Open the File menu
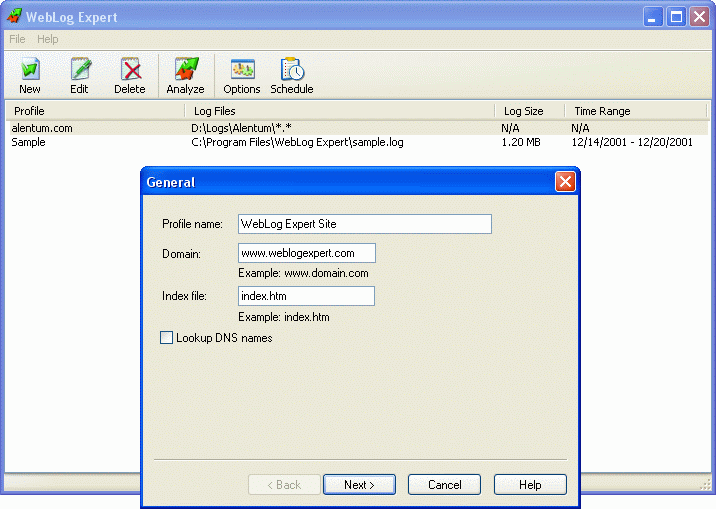716x509 pixels. pyautogui.click(x=17, y=39)
